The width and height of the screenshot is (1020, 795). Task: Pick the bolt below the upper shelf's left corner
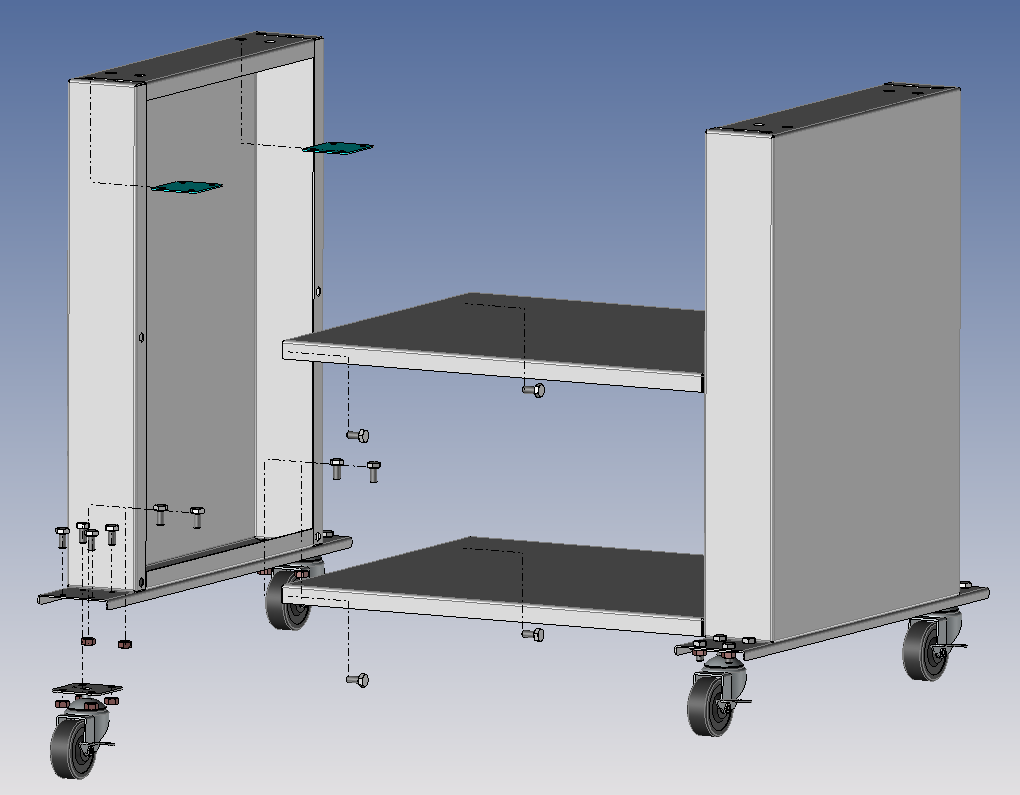click(x=358, y=435)
